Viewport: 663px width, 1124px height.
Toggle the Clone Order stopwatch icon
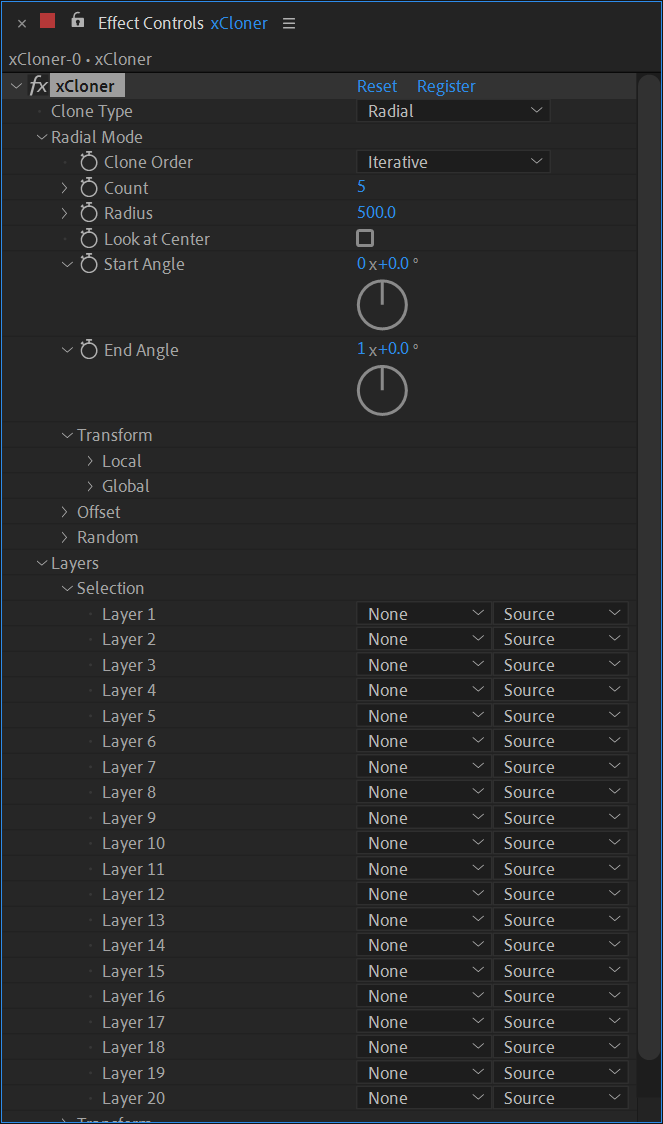pyautogui.click(x=89, y=162)
